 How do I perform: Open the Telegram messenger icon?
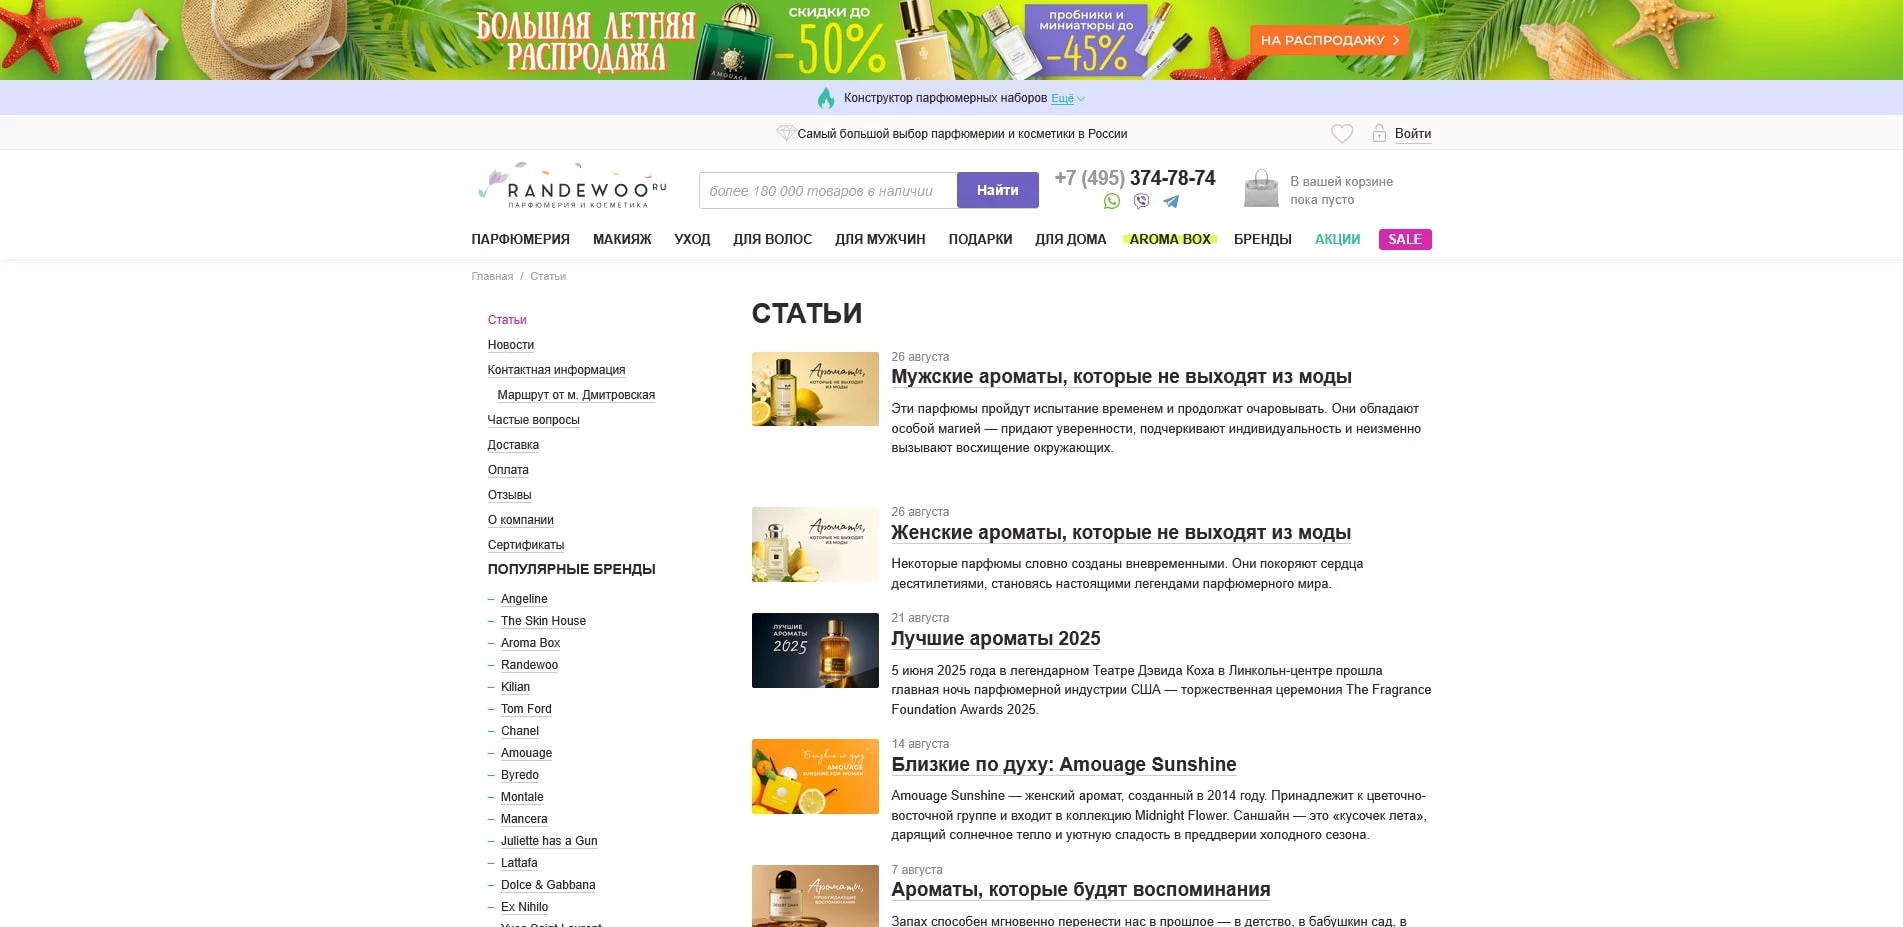(x=1172, y=201)
